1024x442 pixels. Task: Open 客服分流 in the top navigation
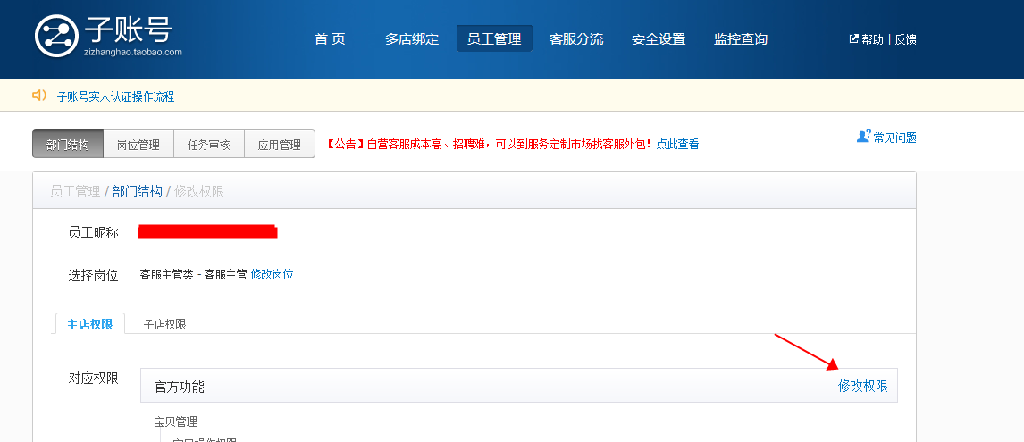pyautogui.click(x=577, y=39)
